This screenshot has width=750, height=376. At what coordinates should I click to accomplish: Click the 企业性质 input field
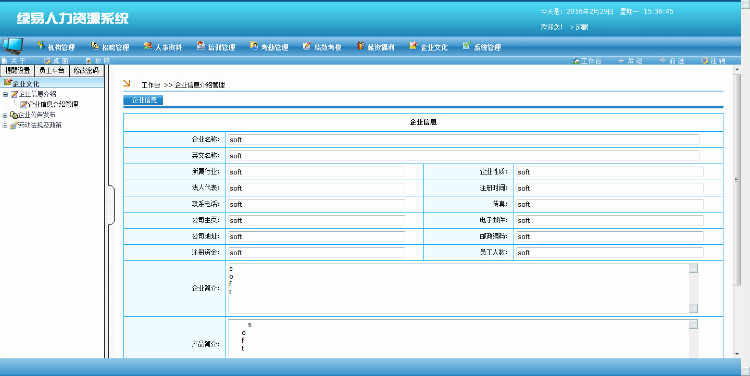pos(609,172)
